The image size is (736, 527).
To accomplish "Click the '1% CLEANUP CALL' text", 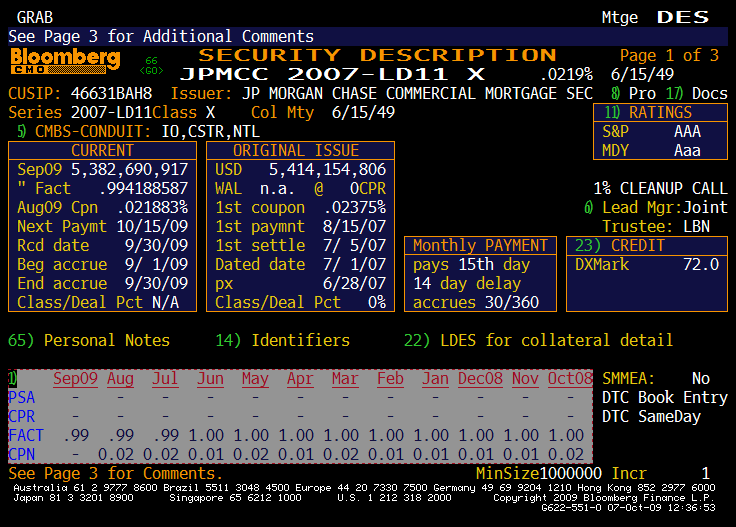I will click(x=660, y=188).
